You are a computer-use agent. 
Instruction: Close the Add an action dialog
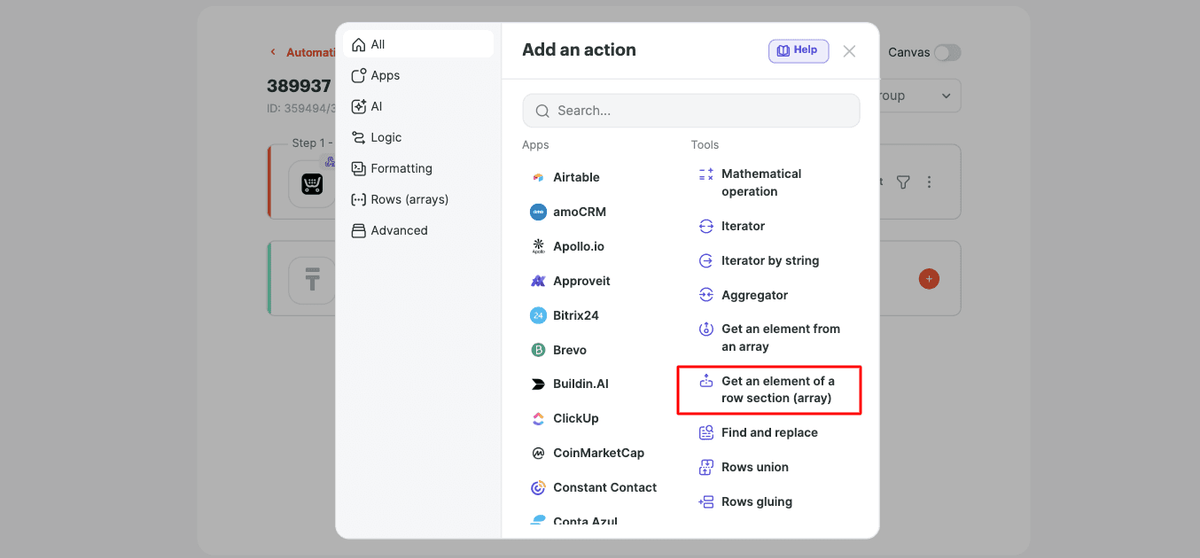pyautogui.click(x=849, y=51)
